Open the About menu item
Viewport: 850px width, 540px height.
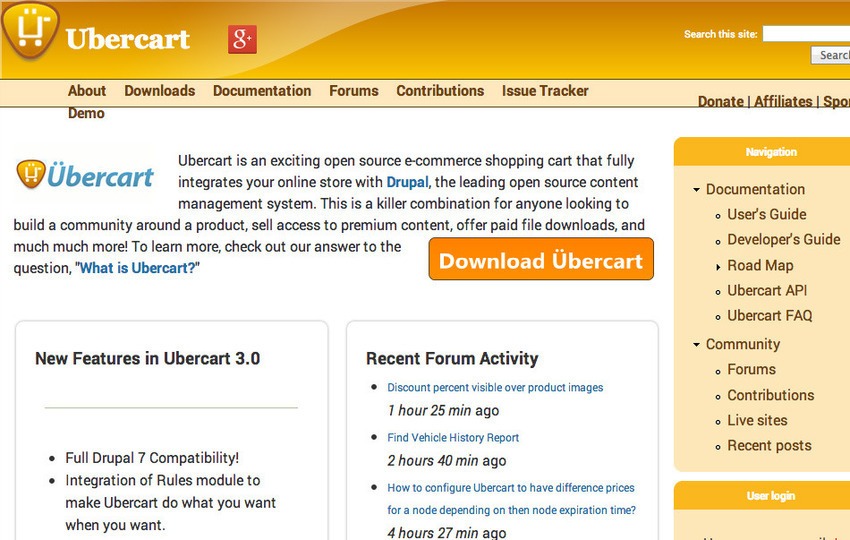coord(87,91)
